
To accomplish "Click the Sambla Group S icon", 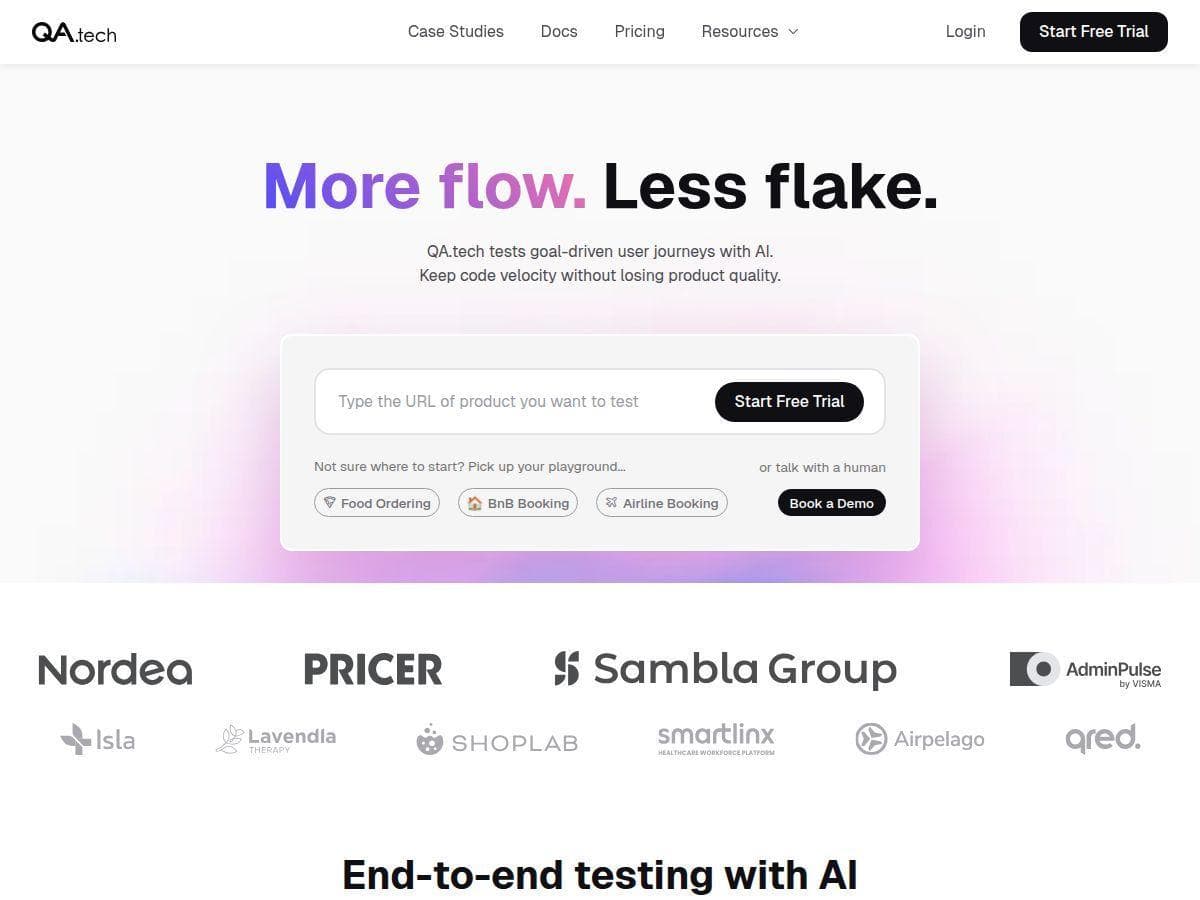I will [x=566, y=668].
